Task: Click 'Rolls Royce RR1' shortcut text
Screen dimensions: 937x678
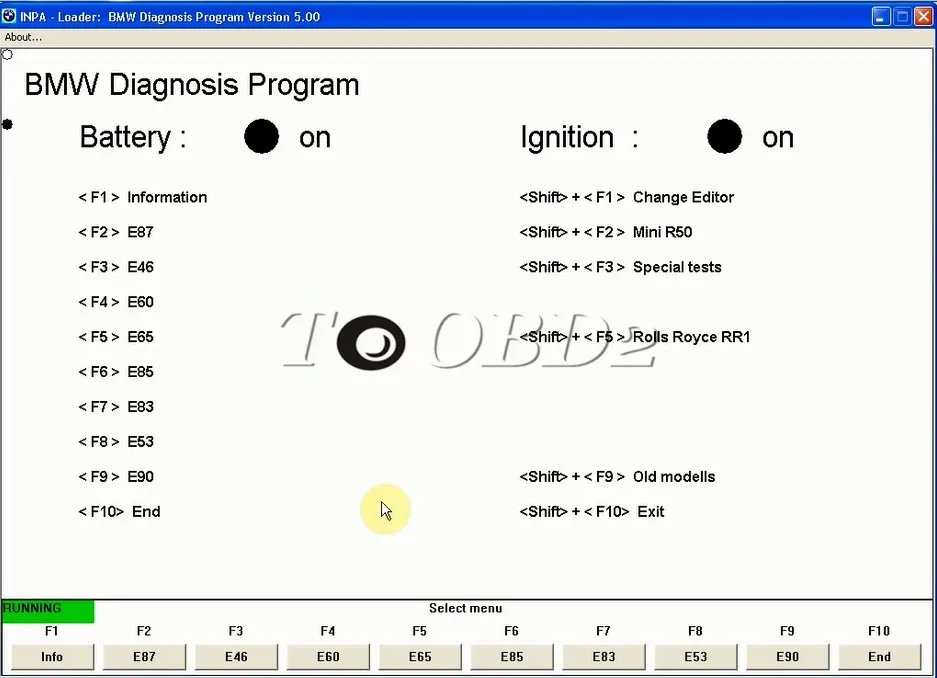Action: 691,337
